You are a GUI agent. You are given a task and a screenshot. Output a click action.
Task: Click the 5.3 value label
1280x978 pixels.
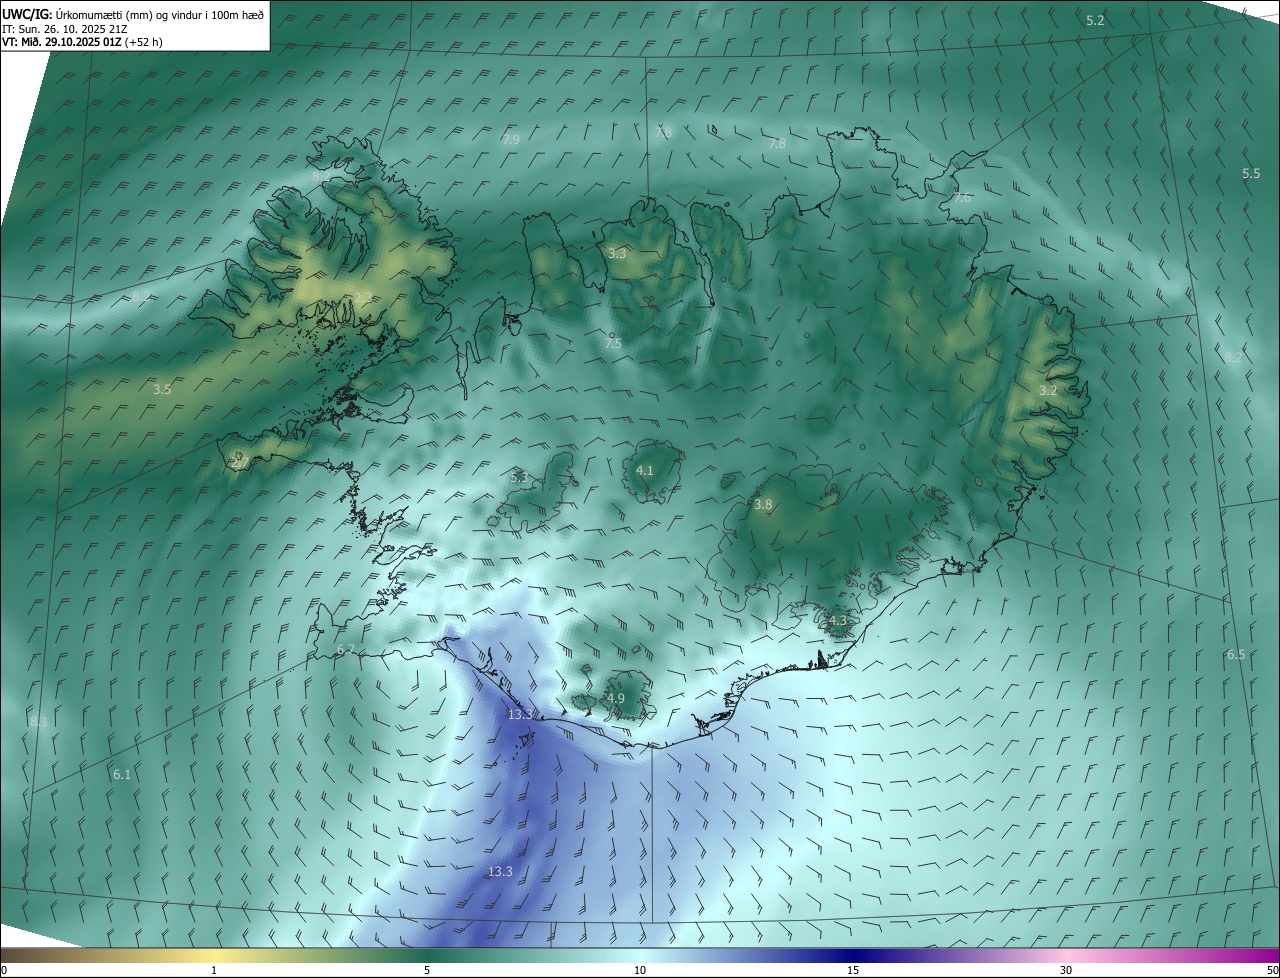(x=518, y=478)
